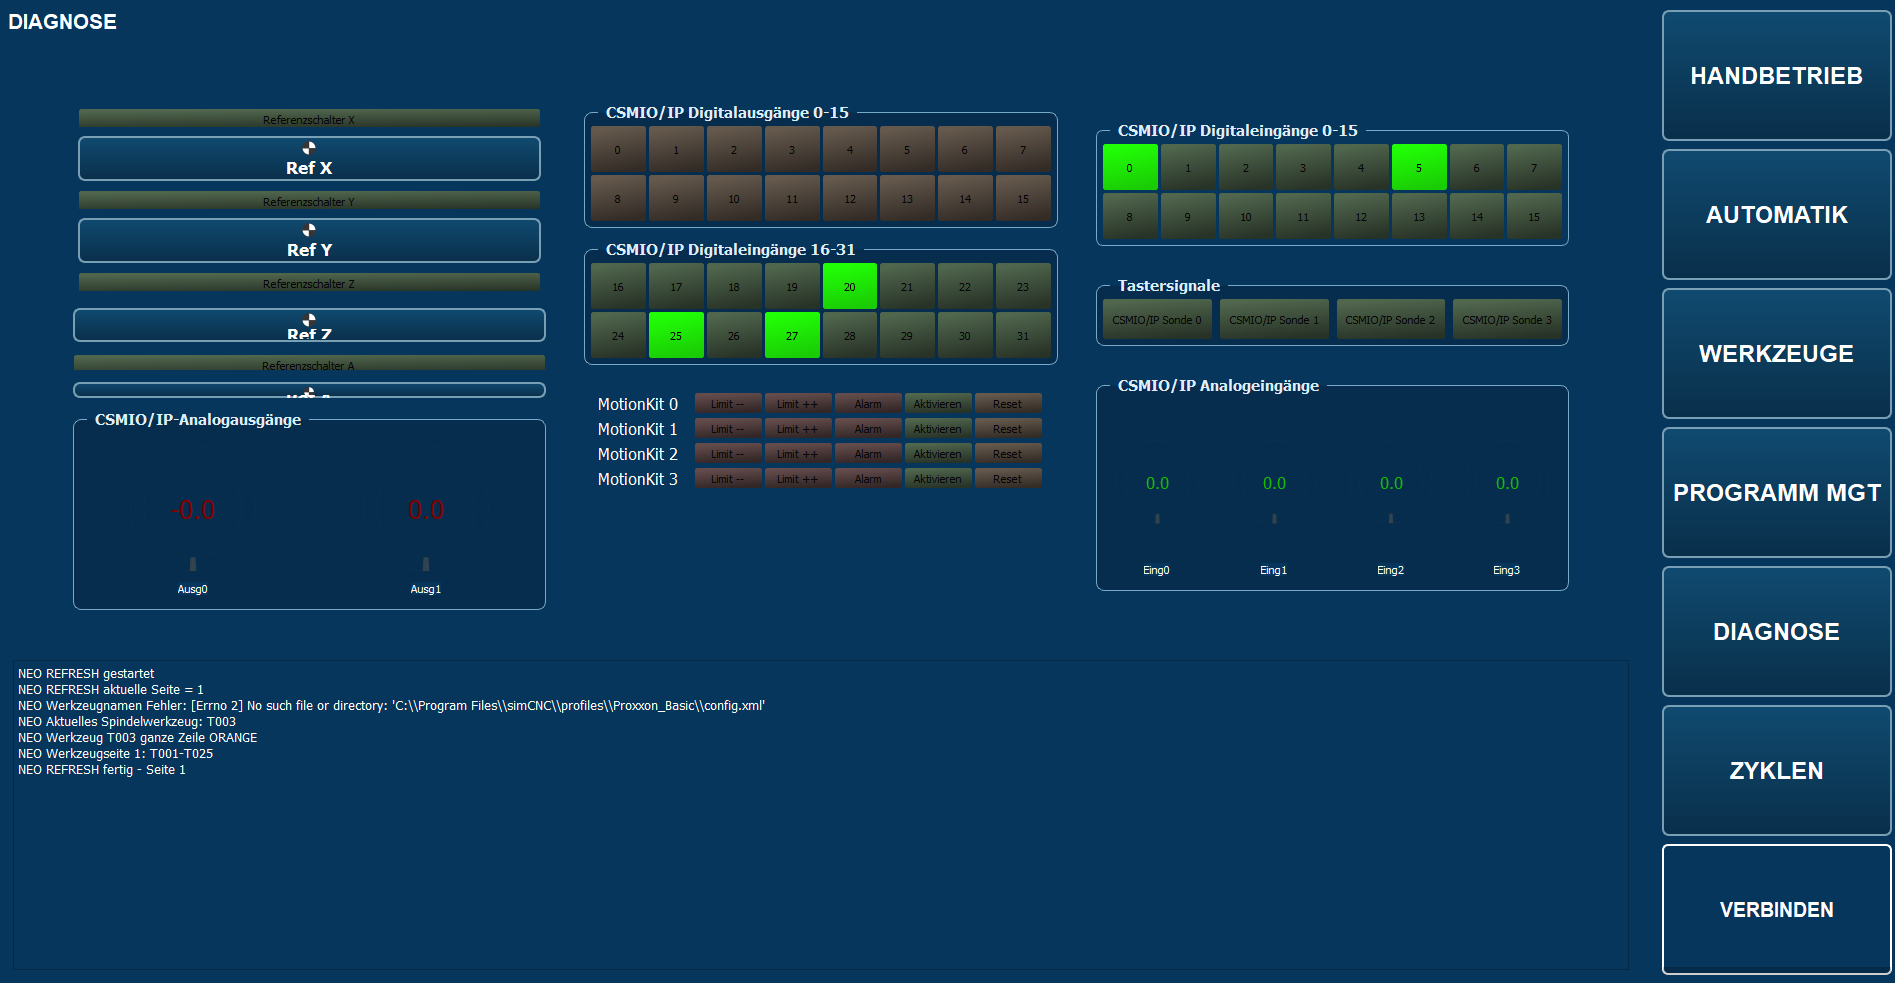This screenshot has width=1895, height=983.
Task: Click the Ref Y homing button
Action: tap(309, 241)
